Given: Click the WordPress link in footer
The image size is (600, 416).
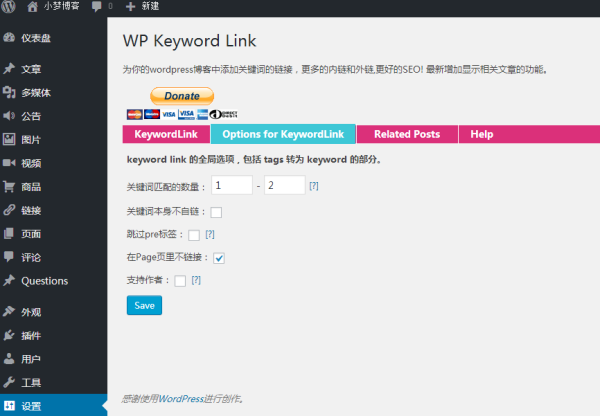Looking at the screenshot, I should click(181, 399).
